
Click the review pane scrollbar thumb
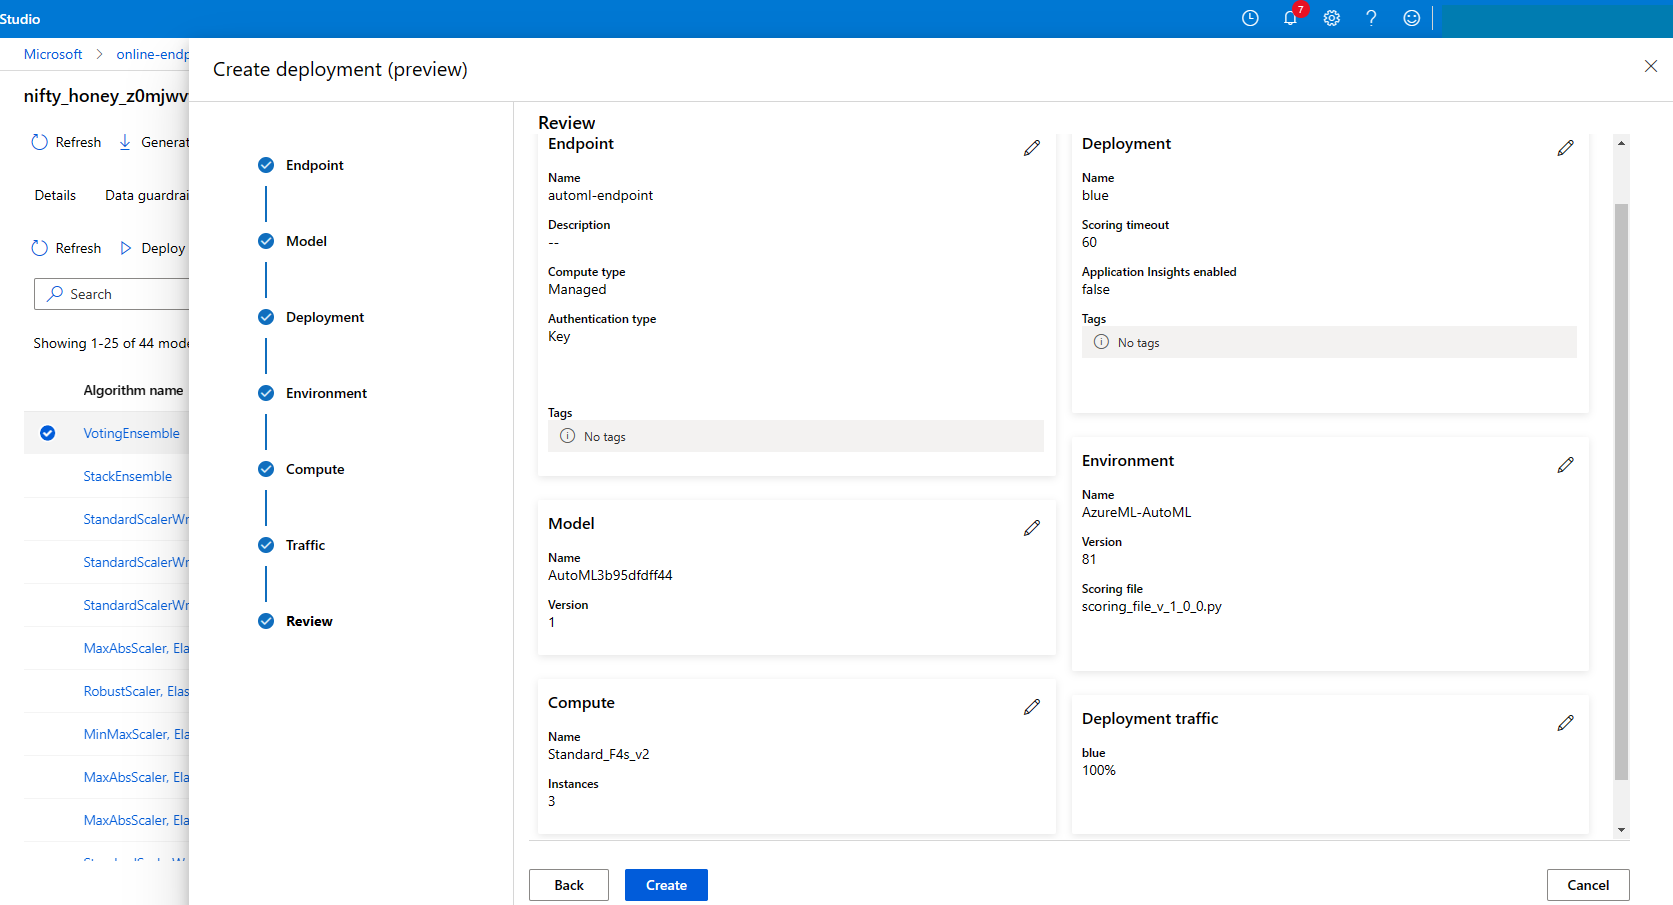click(x=1622, y=491)
